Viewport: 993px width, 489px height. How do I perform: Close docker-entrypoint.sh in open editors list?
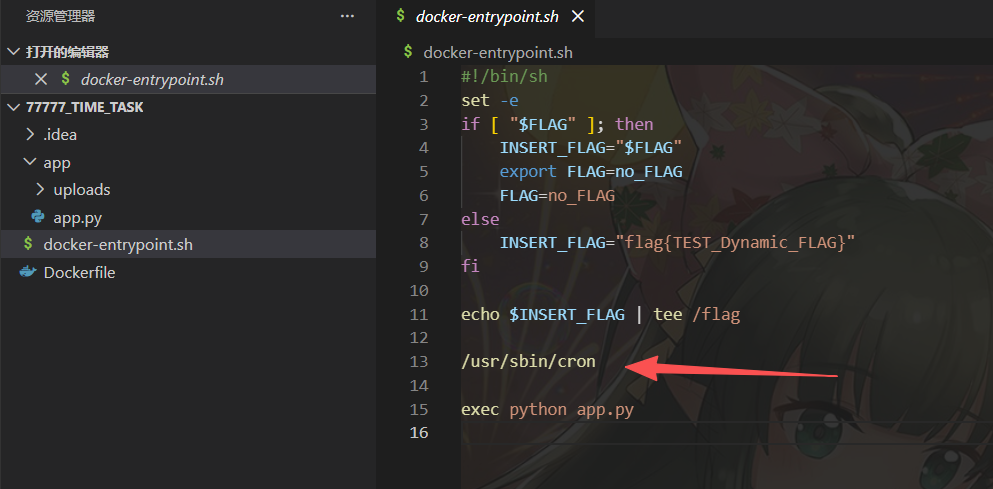tap(41, 79)
